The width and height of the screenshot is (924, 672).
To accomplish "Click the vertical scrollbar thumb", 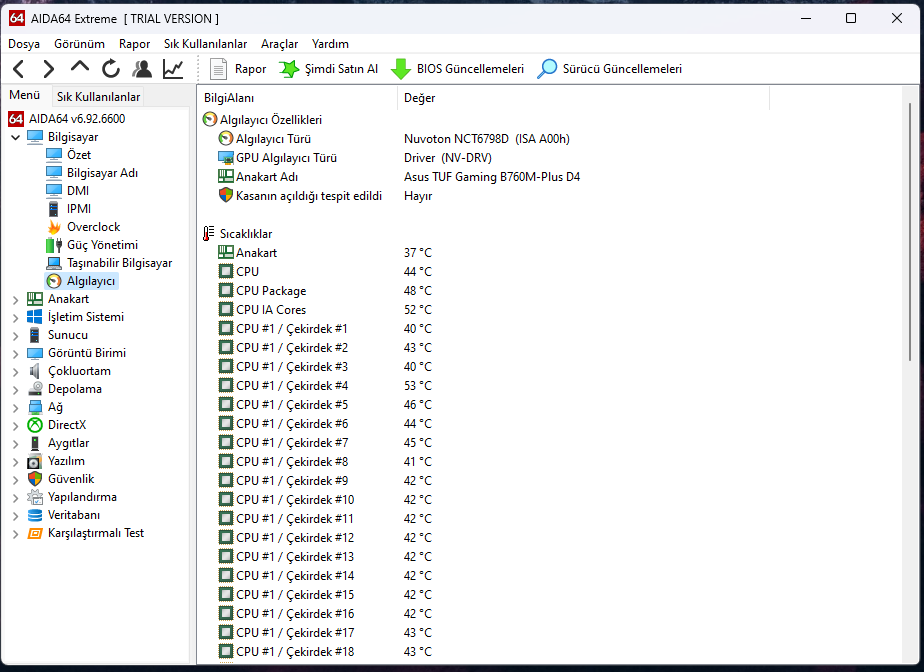I will pyautogui.click(x=910, y=232).
